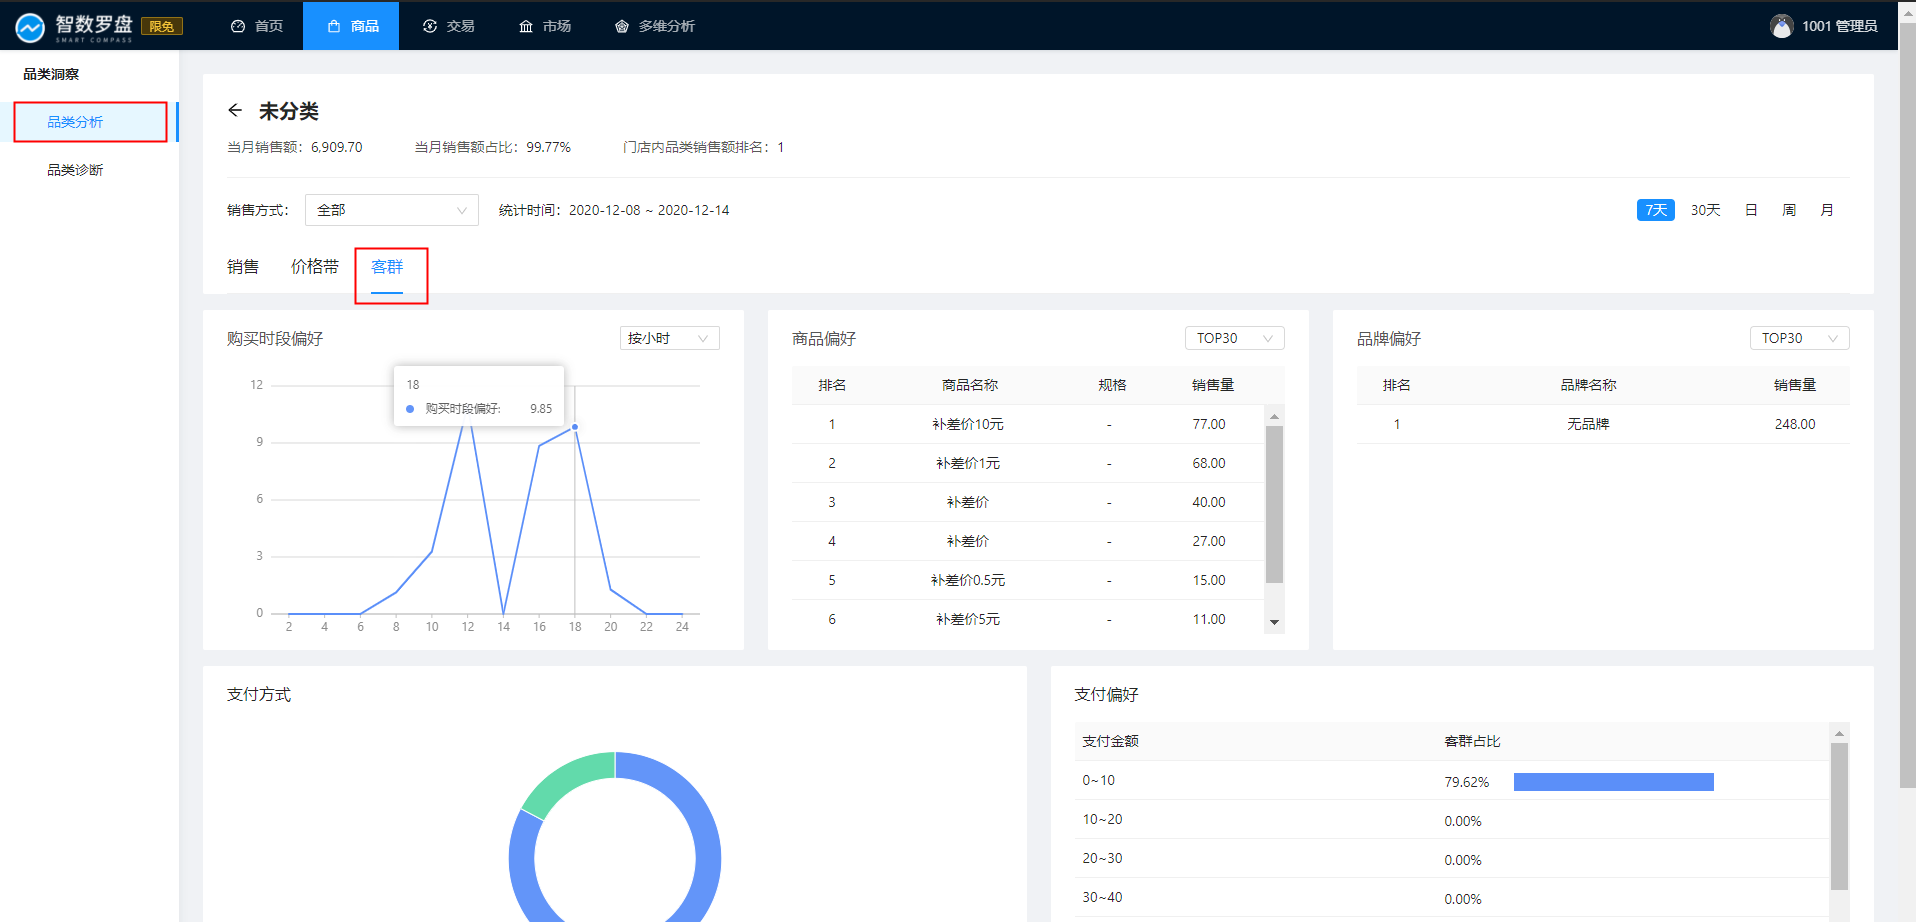Click the 交易 transaction nav icon

click(x=430, y=26)
